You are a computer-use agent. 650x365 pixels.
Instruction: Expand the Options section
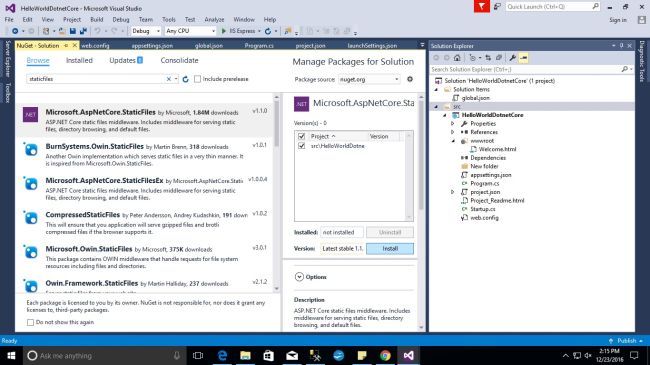point(299,277)
